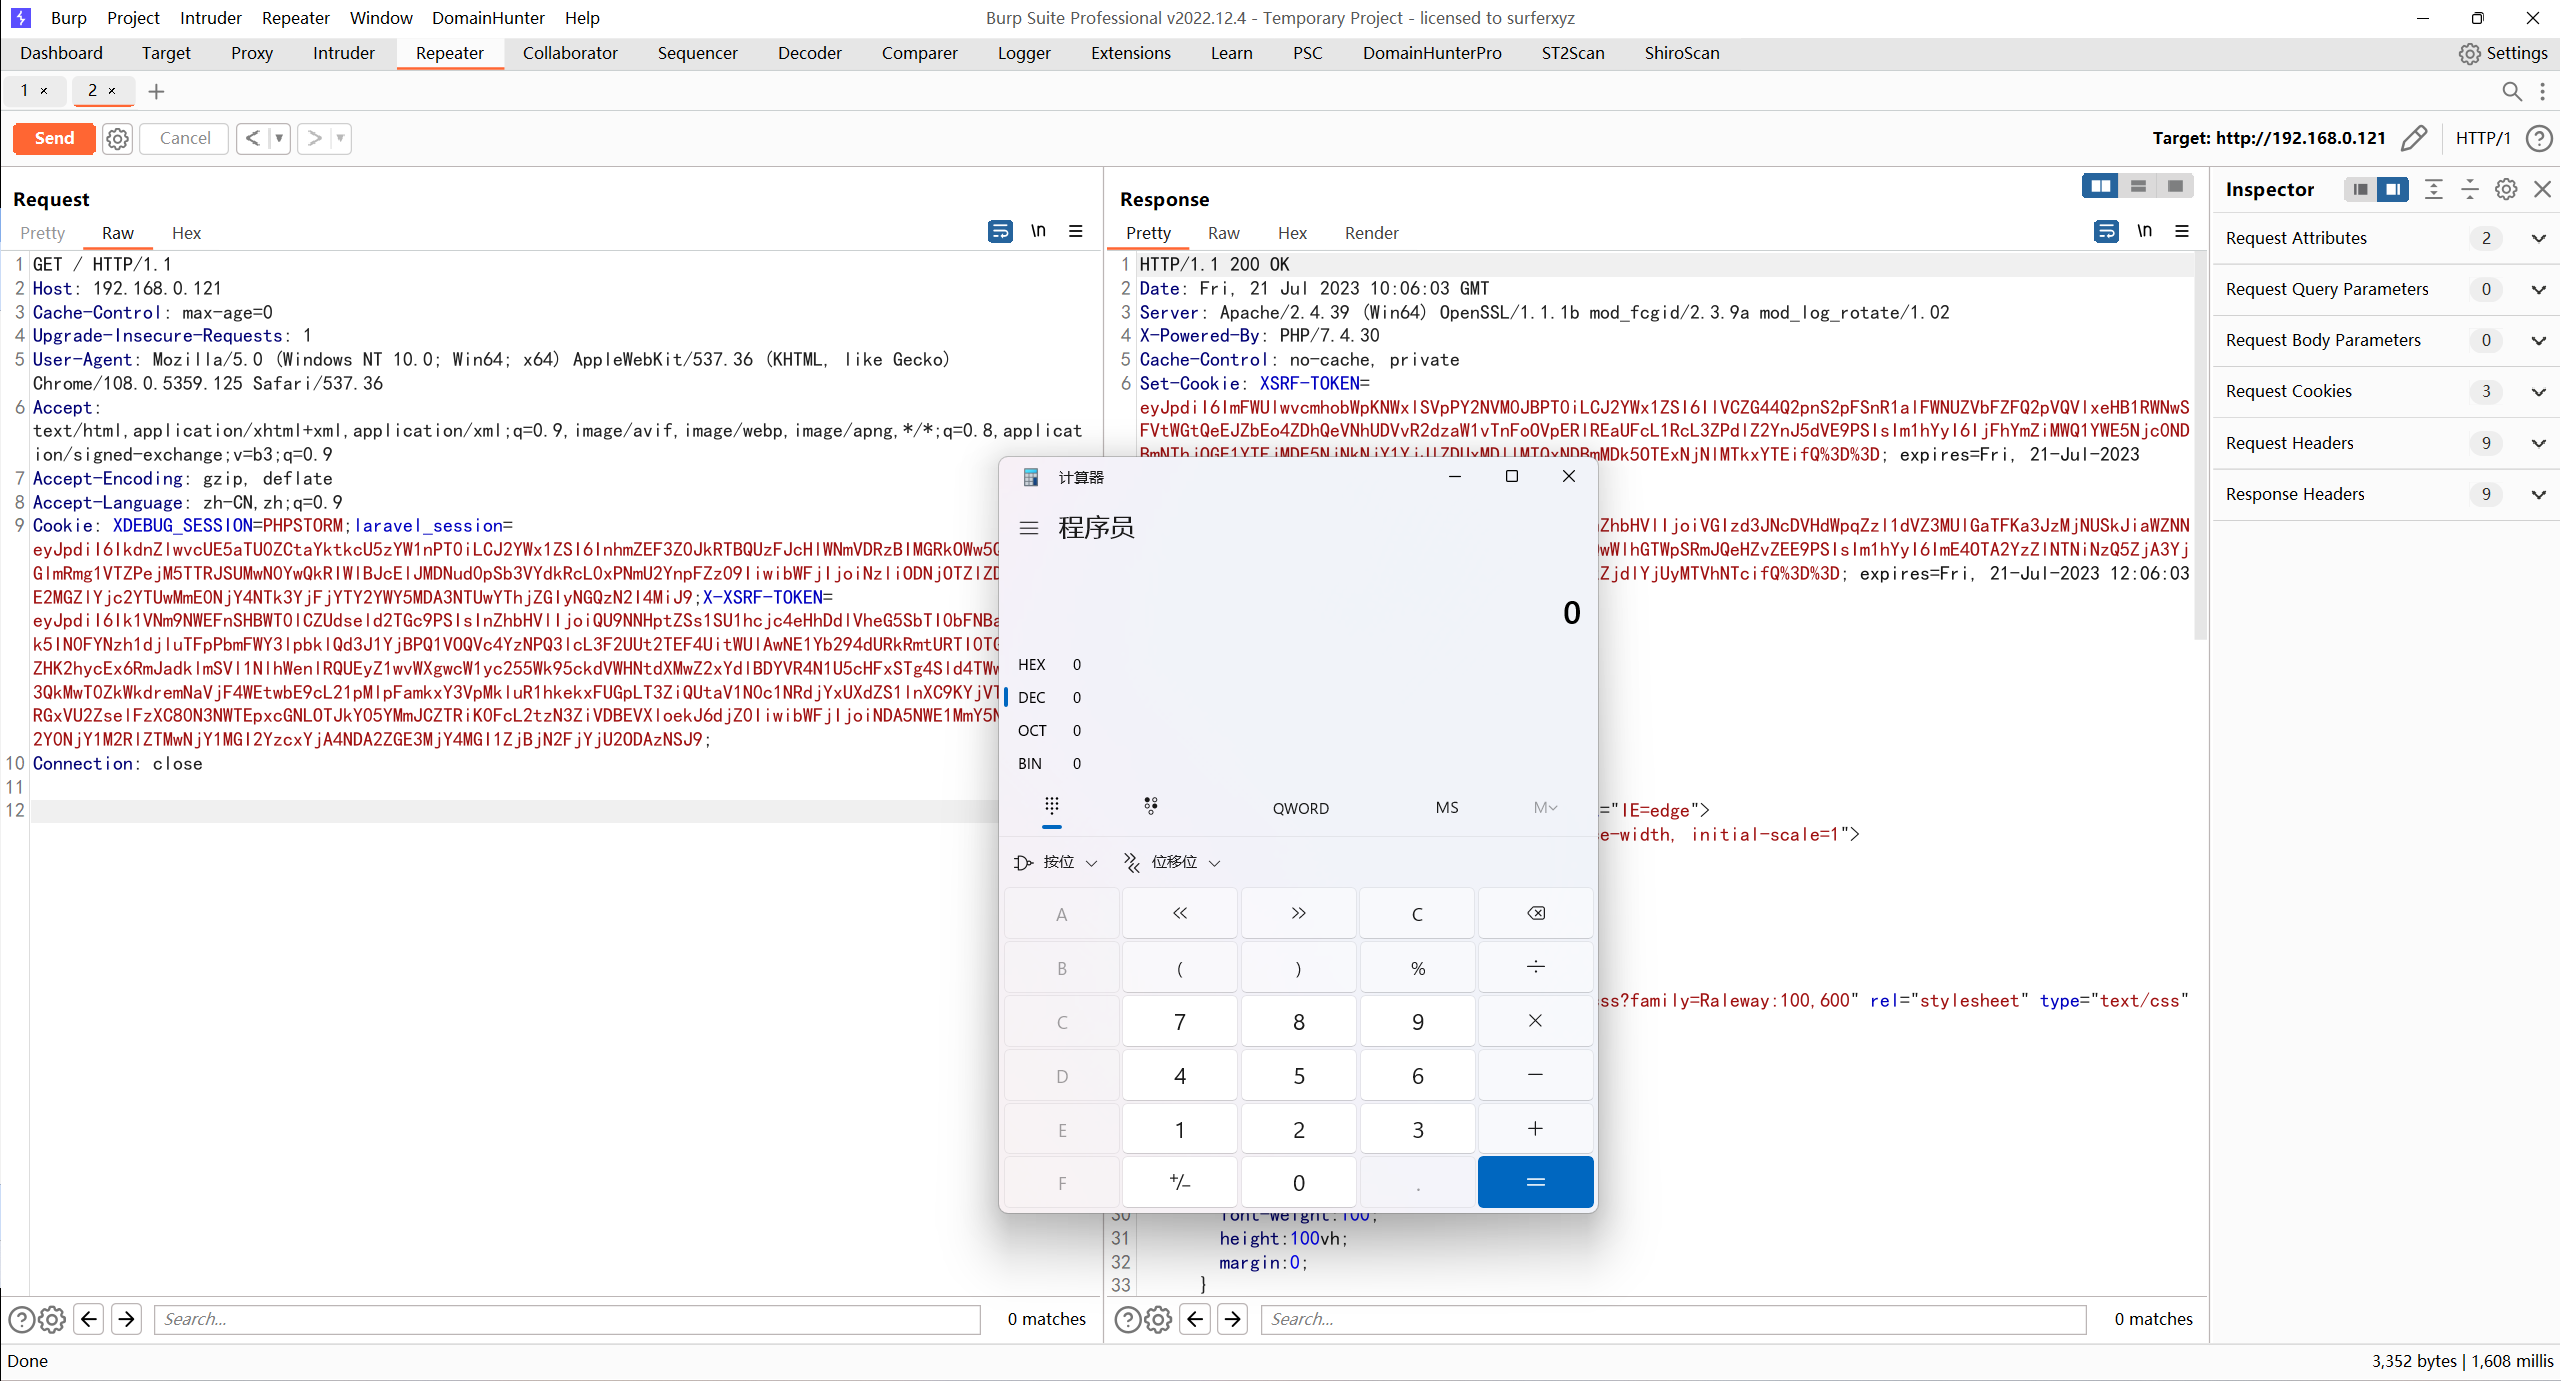Viewport: 2561px width, 1381px height.
Task: Open the bitwise 按位 dropdown in calculator
Action: (1056, 862)
